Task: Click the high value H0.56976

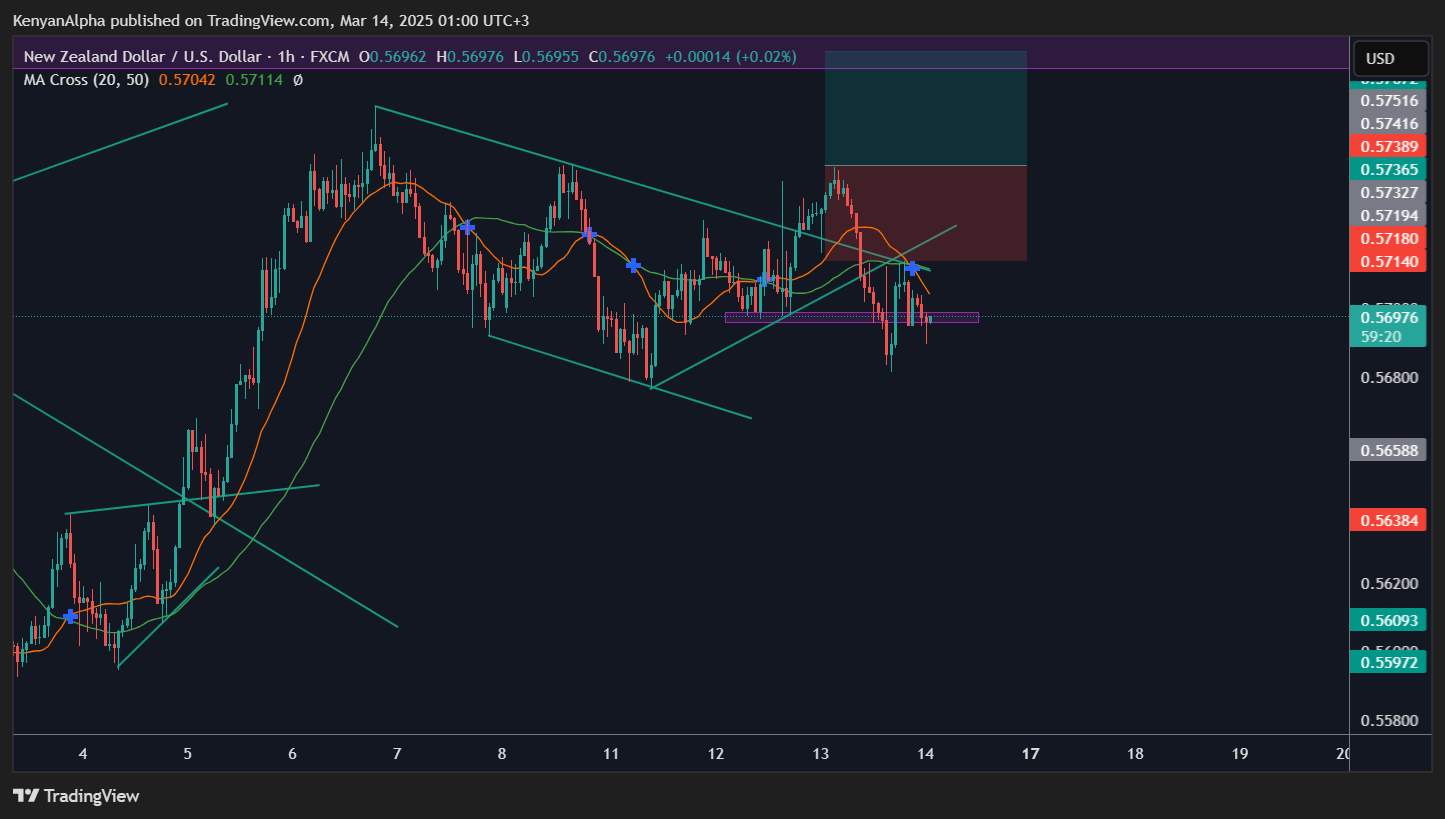Action: (x=470, y=57)
